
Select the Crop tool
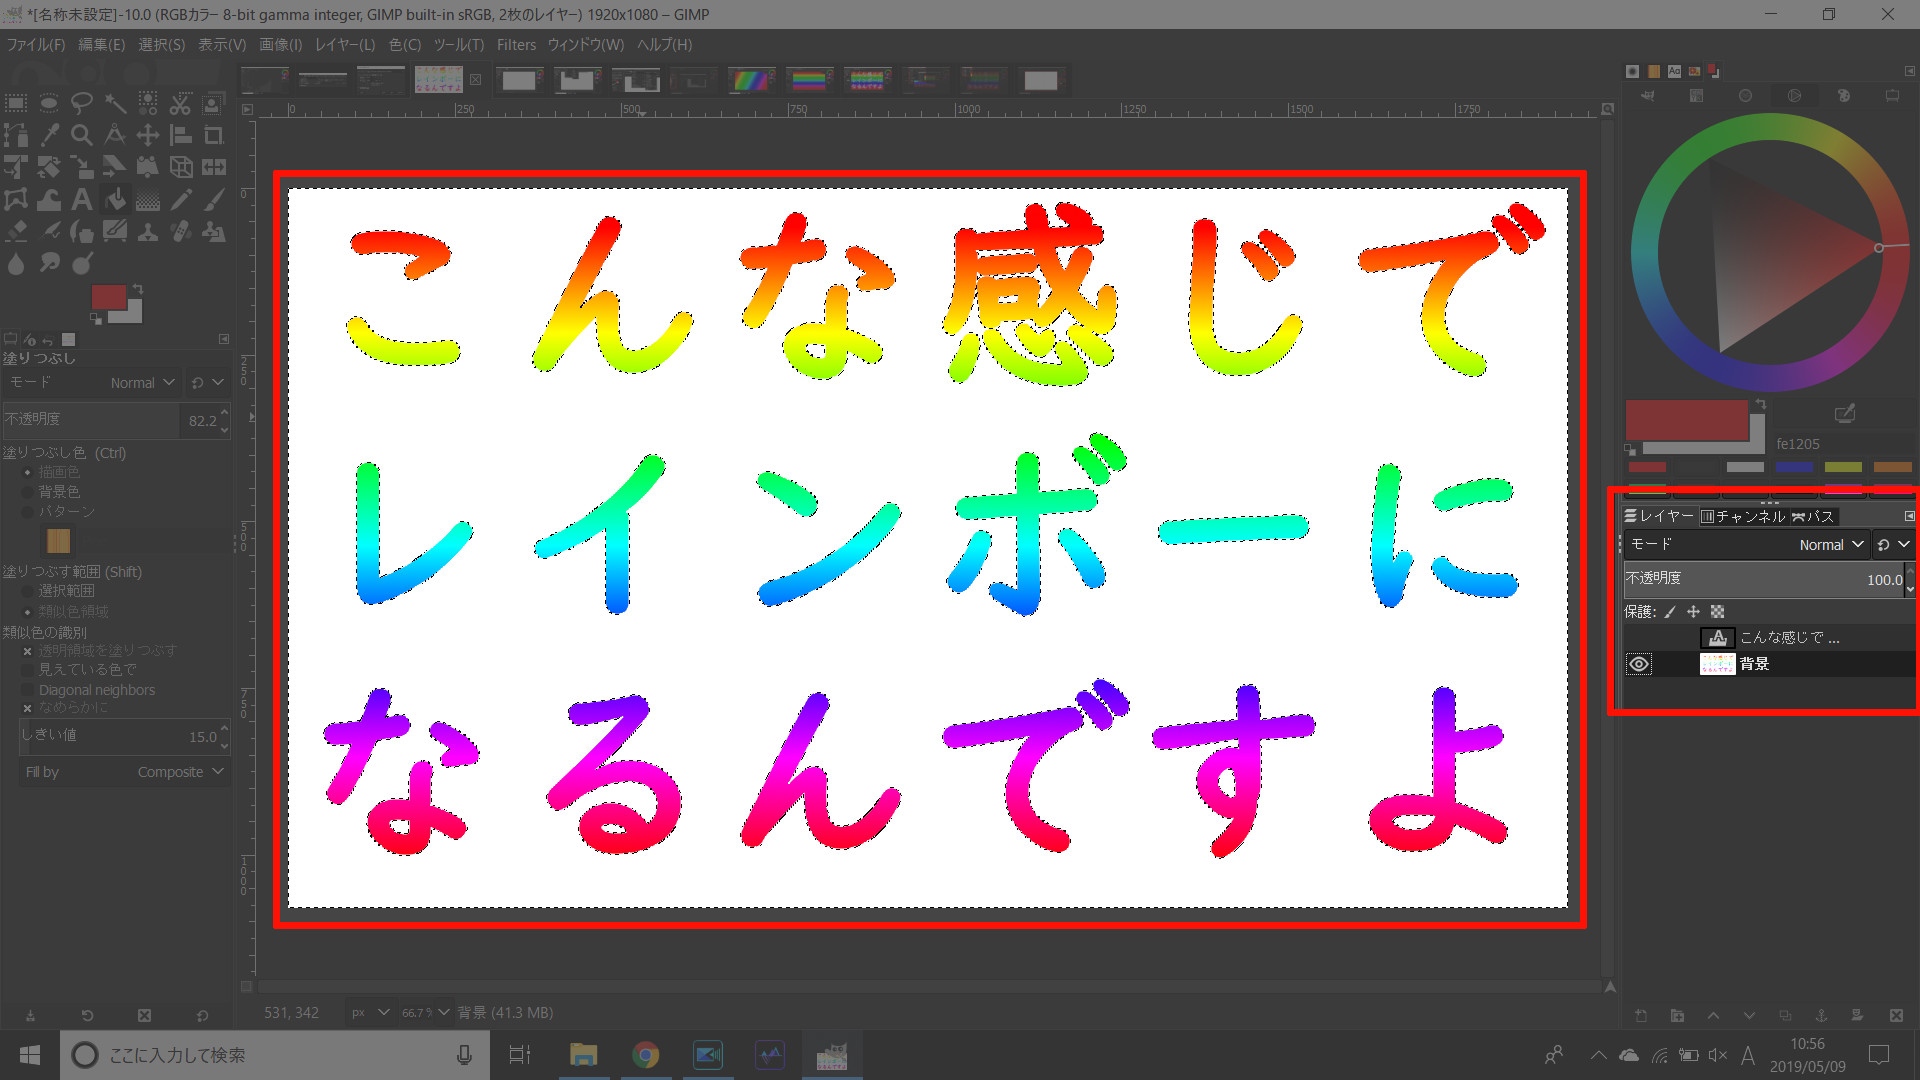(x=214, y=136)
